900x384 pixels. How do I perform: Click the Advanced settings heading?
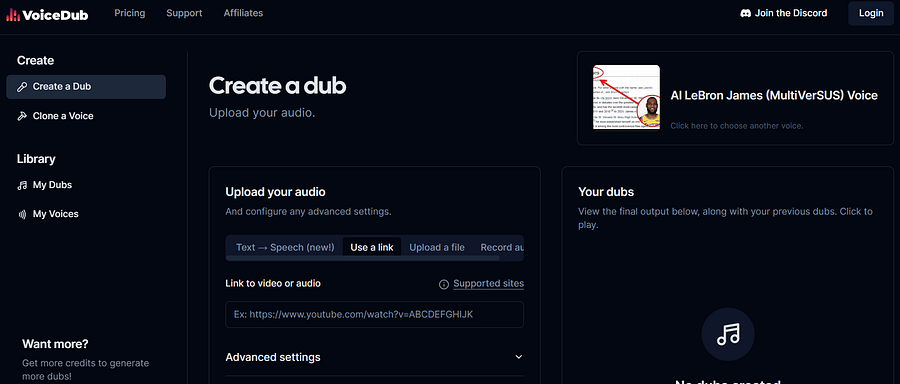pyautogui.click(x=273, y=357)
